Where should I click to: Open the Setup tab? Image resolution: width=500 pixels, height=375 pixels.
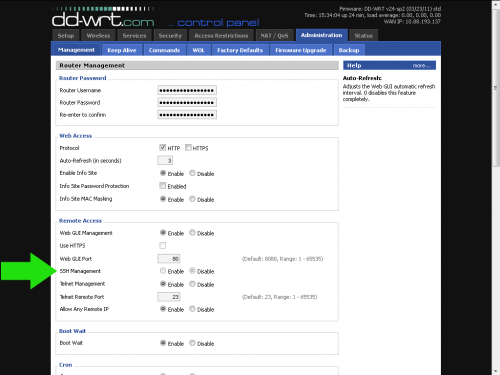click(66, 36)
